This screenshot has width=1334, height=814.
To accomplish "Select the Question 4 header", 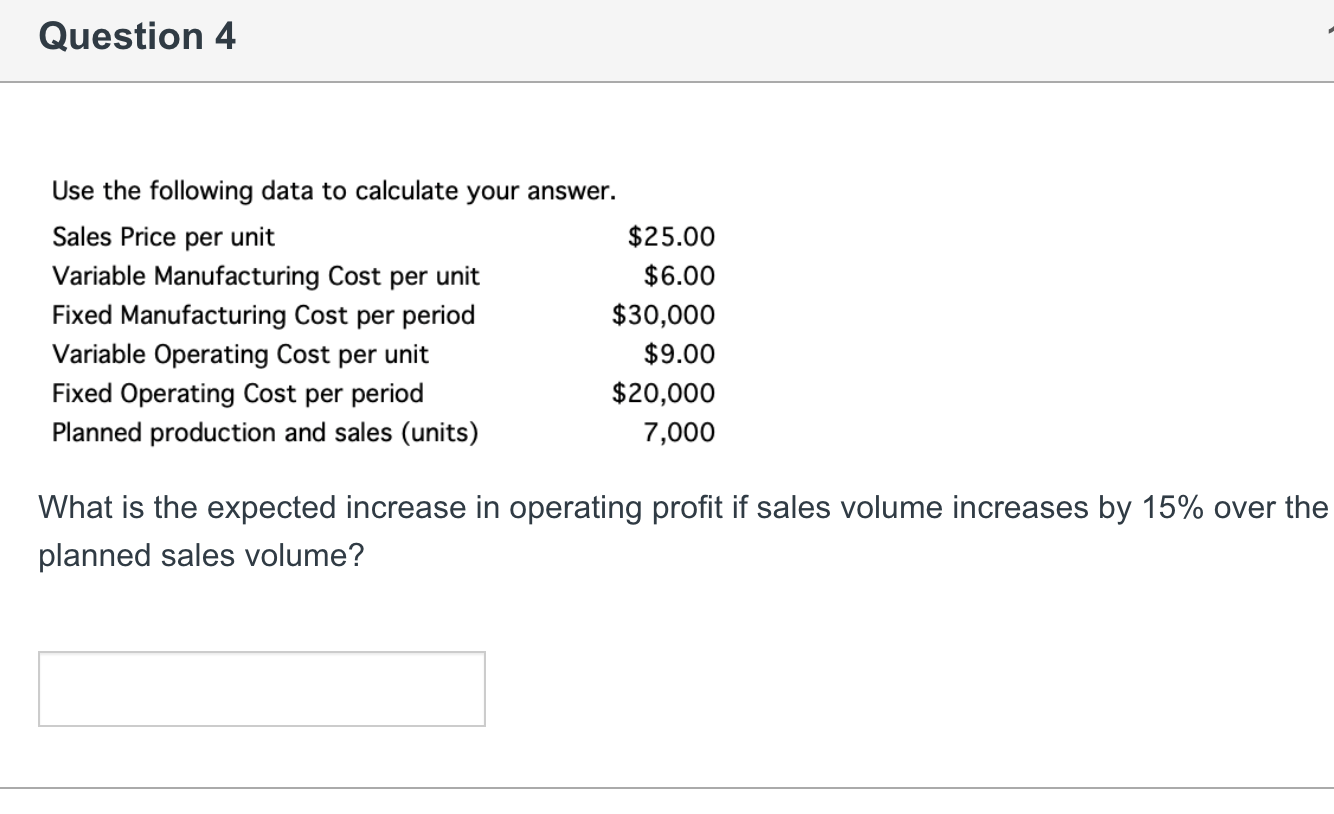I will tap(136, 36).
